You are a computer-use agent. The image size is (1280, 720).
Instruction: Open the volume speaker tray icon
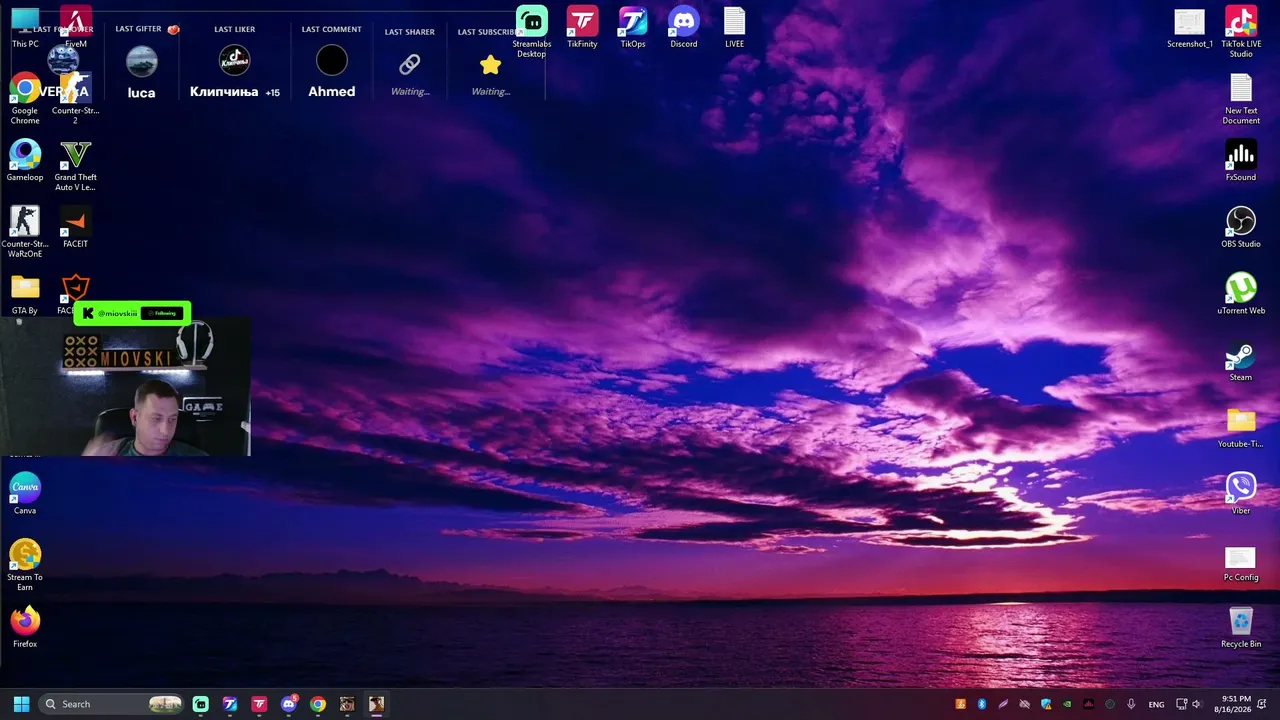click(1196, 704)
